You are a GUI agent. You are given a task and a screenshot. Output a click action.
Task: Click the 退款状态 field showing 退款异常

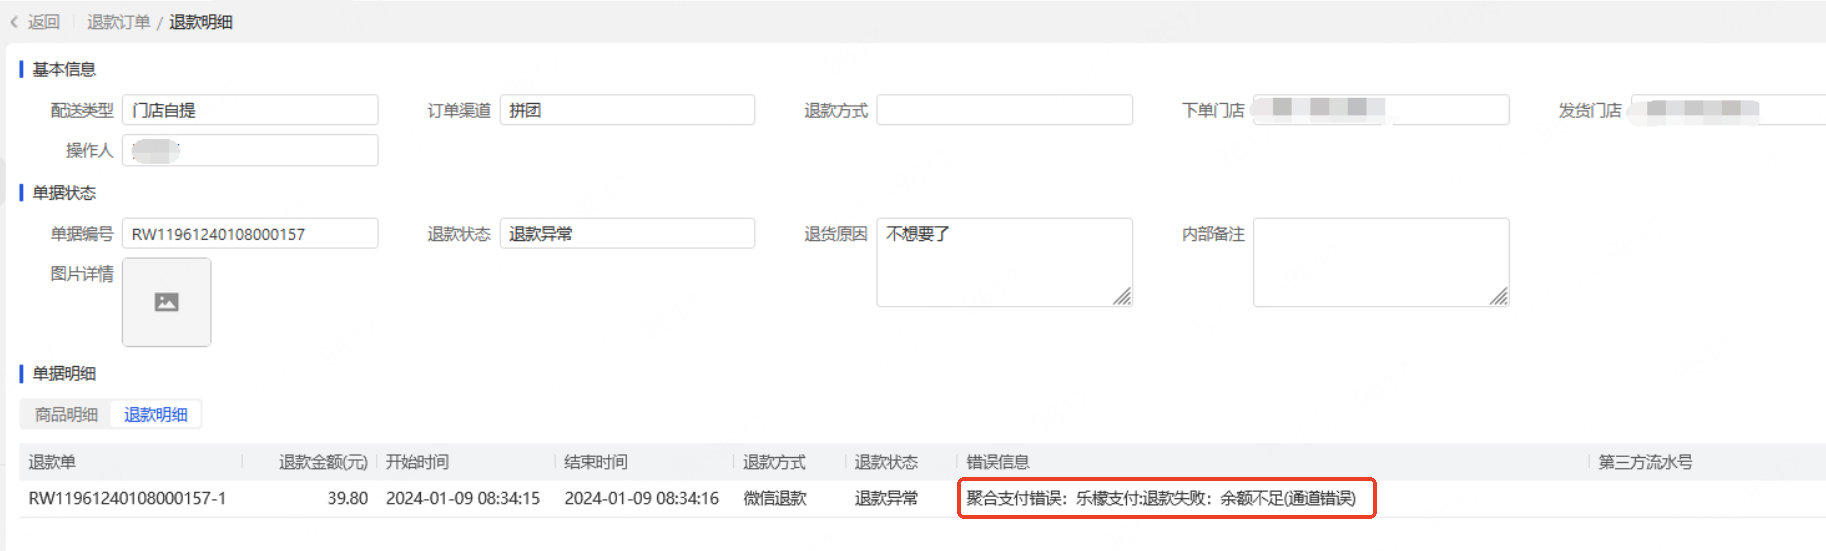point(627,234)
